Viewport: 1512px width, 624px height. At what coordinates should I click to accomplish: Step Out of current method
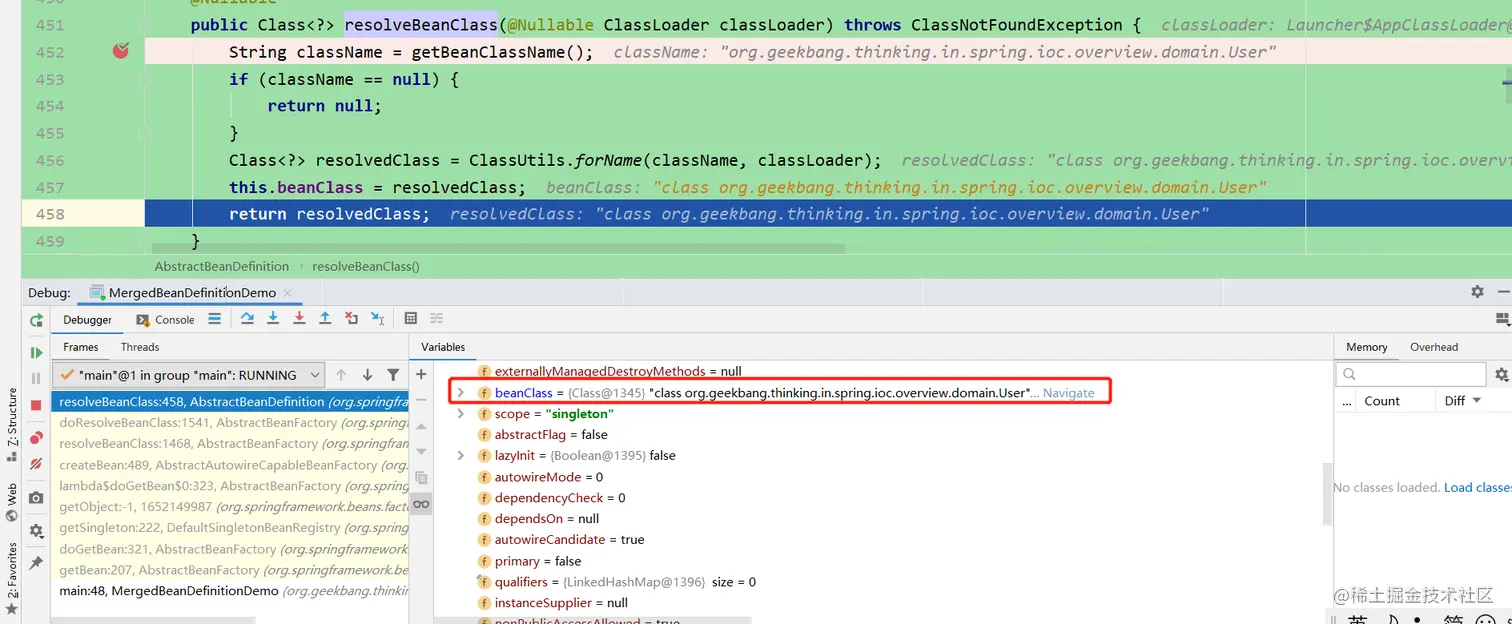click(x=325, y=319)
